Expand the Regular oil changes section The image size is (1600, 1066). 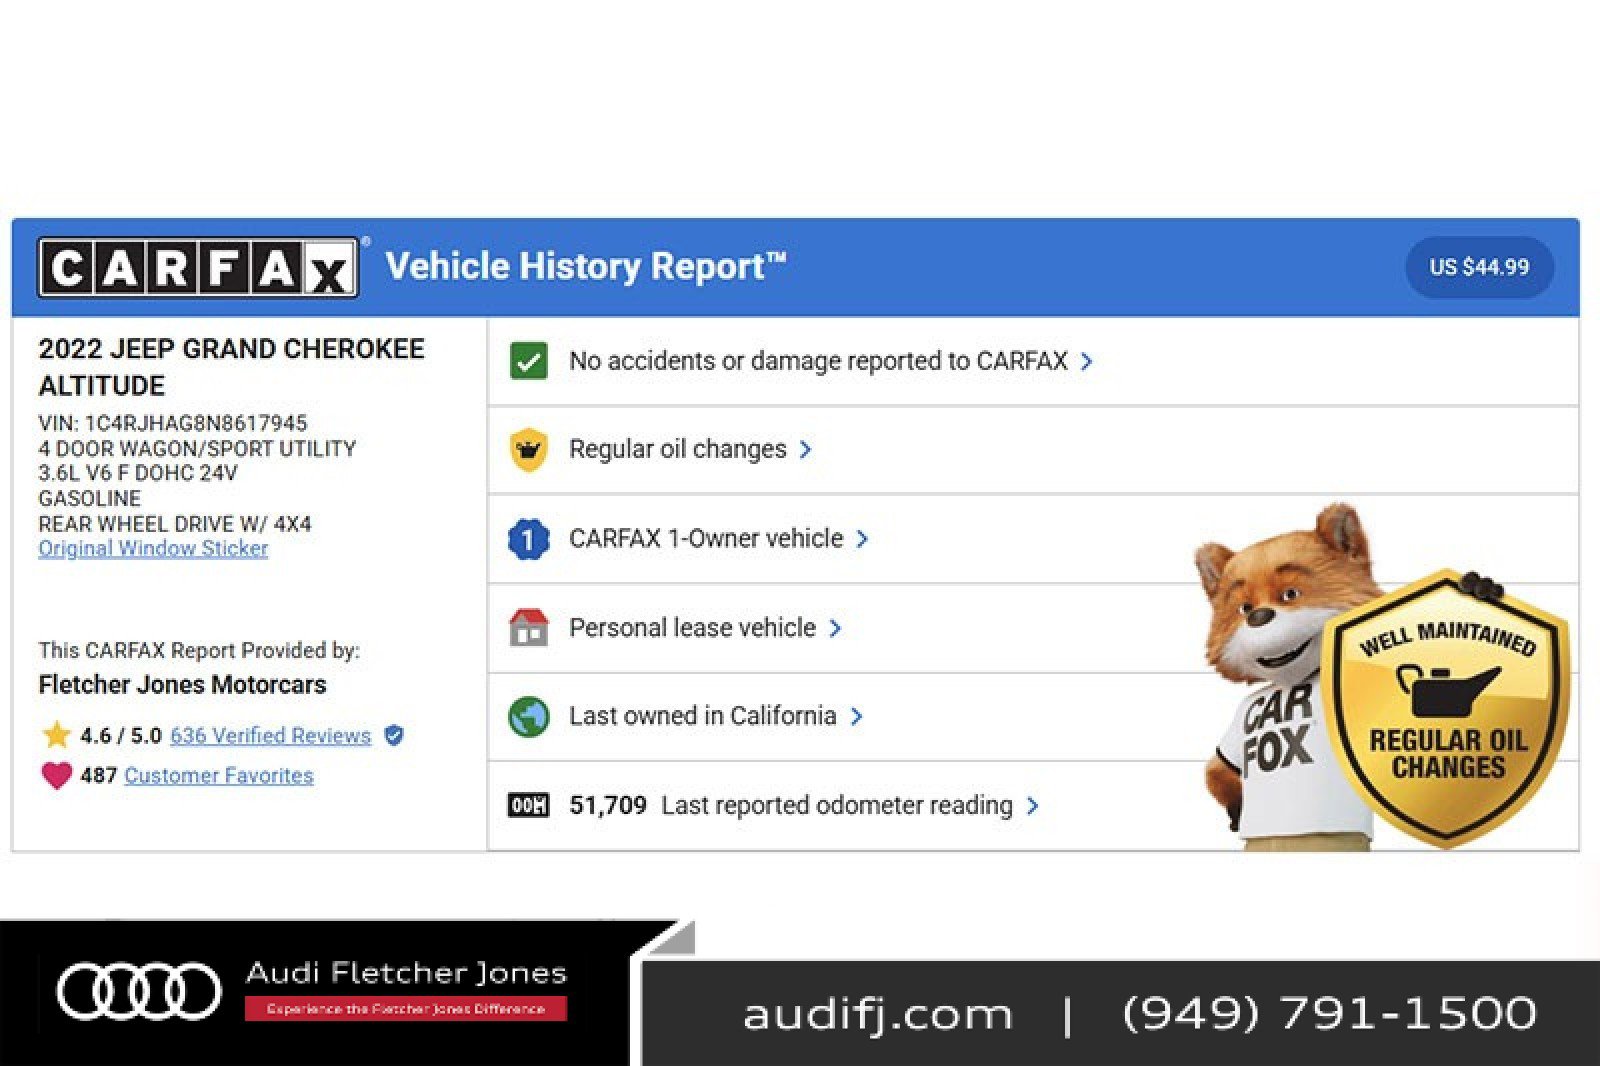point(806,450)
